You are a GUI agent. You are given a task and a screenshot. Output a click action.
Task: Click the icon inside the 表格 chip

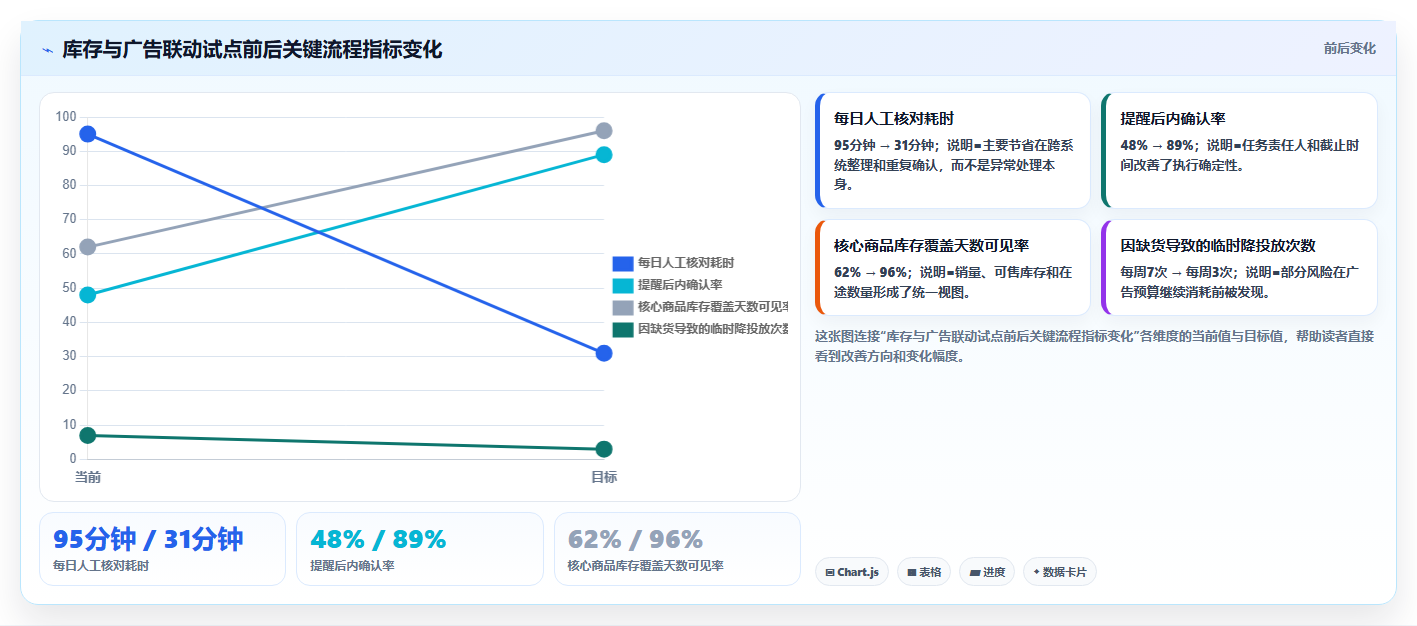tap(912, 573)
